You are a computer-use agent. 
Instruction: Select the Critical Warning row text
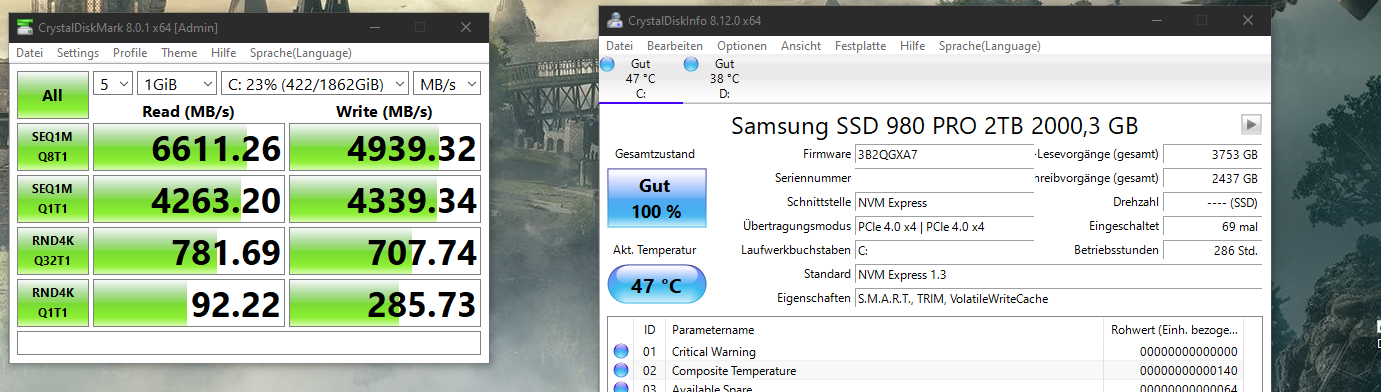pos(713,351)
